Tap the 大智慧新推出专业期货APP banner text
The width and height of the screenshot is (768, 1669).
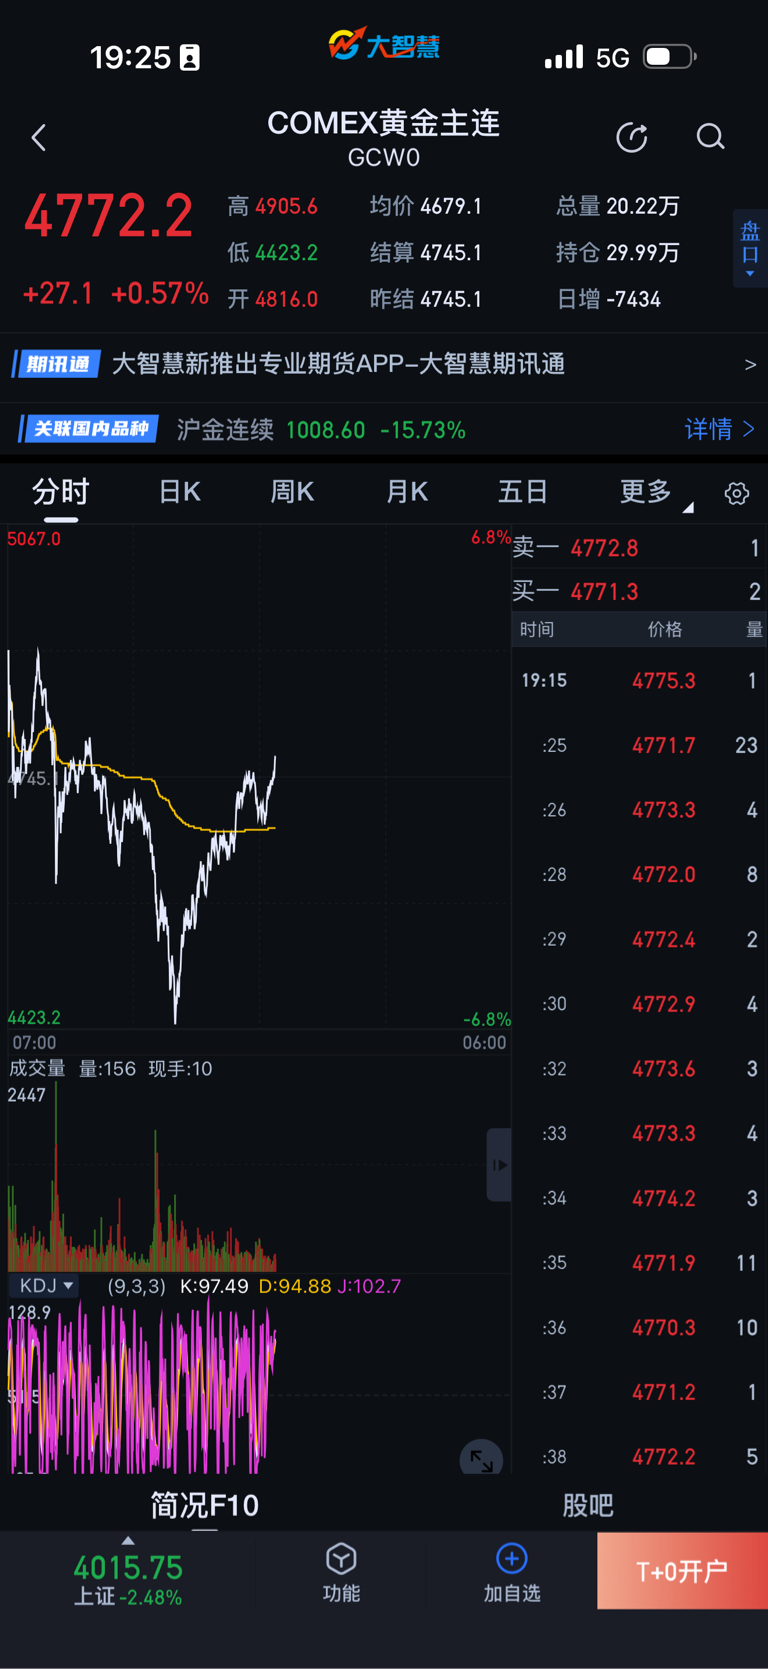(338, 364)
